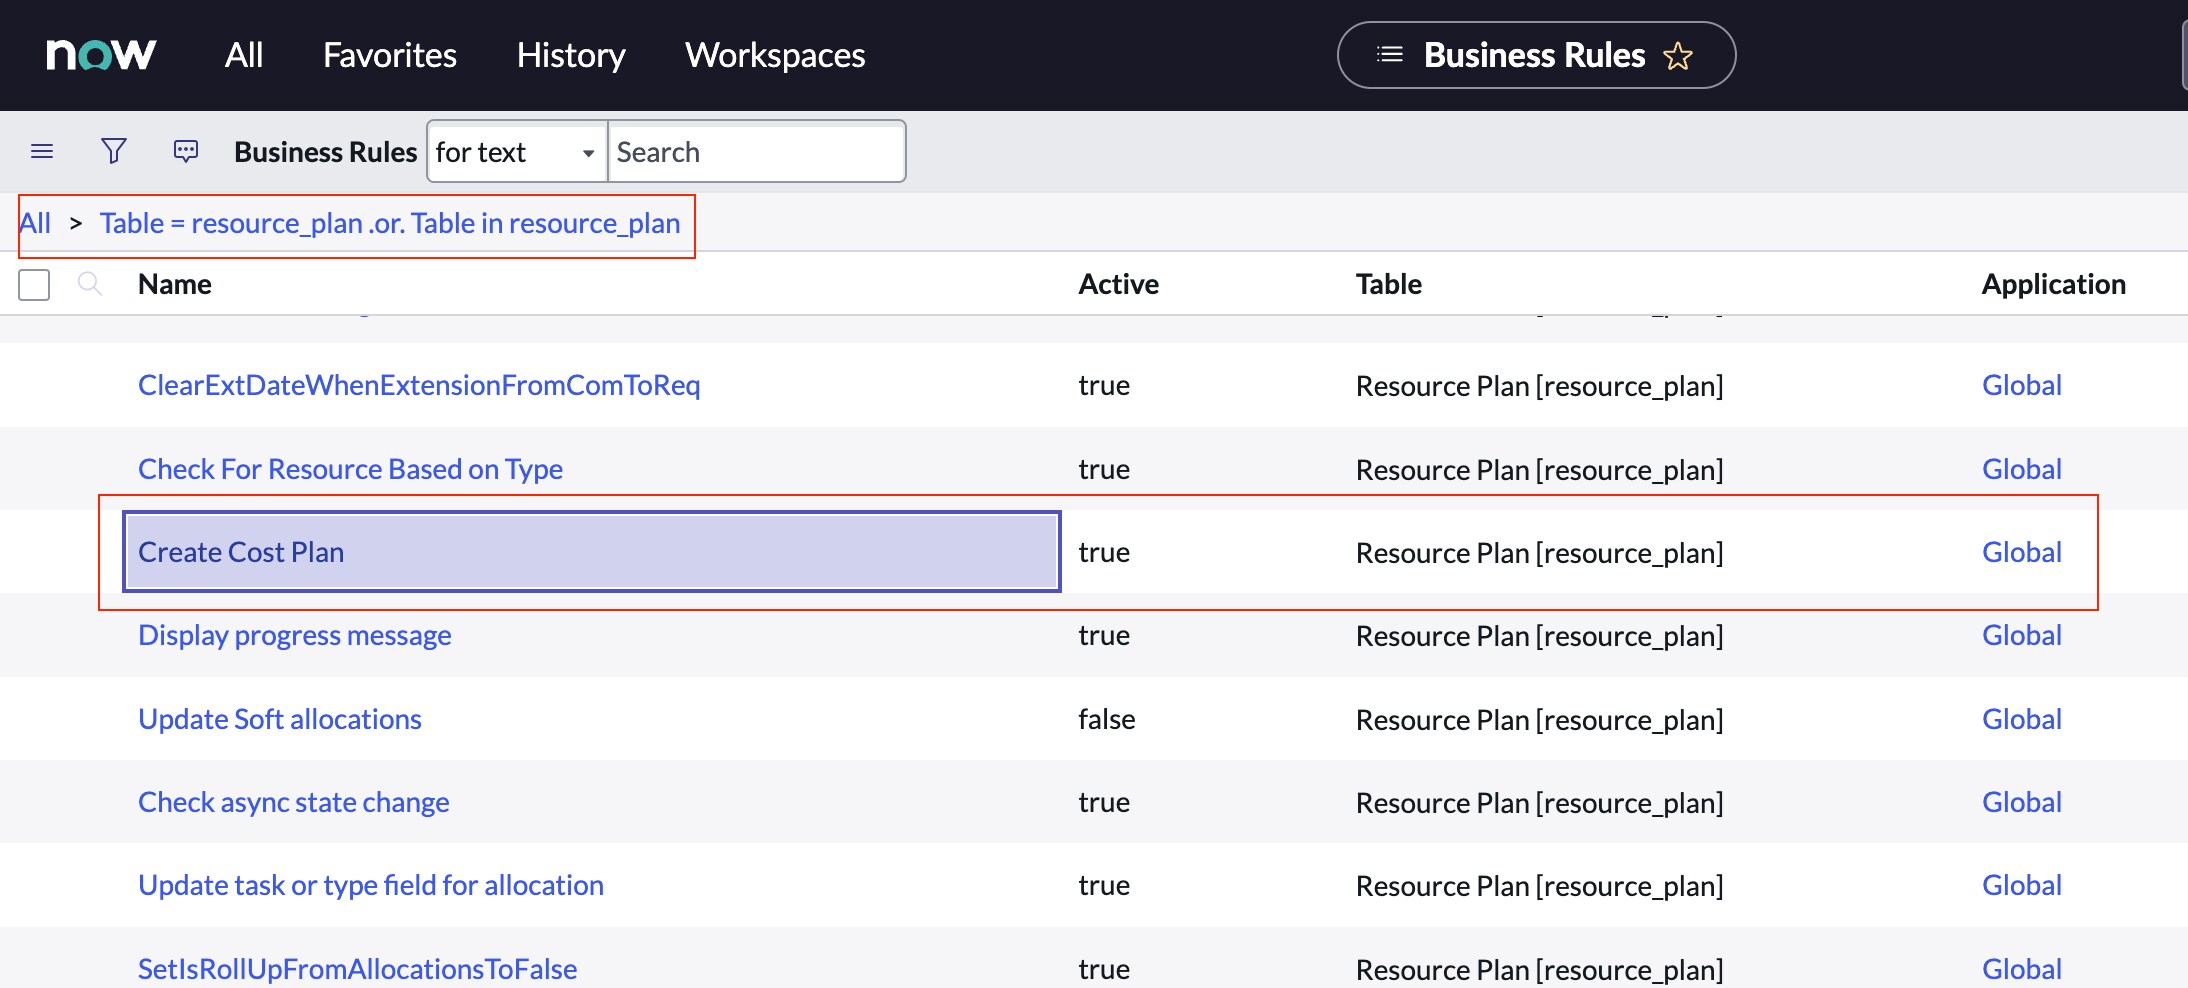
Task: Open the list controls hamburger menu
Action: point(42,151)
